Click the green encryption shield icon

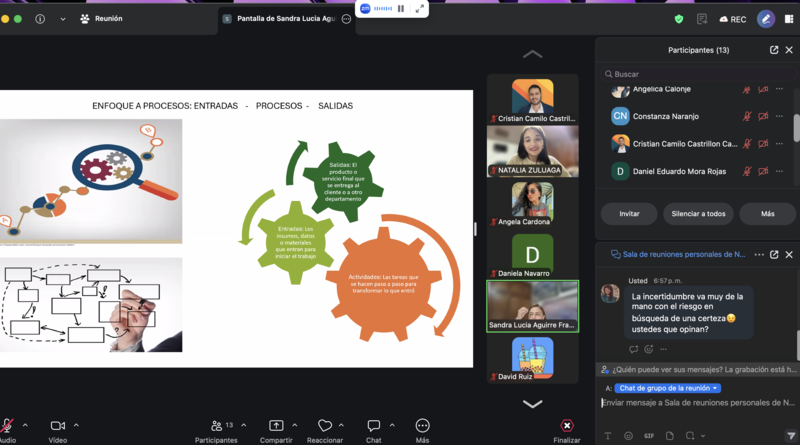click(x=679, y=19)
